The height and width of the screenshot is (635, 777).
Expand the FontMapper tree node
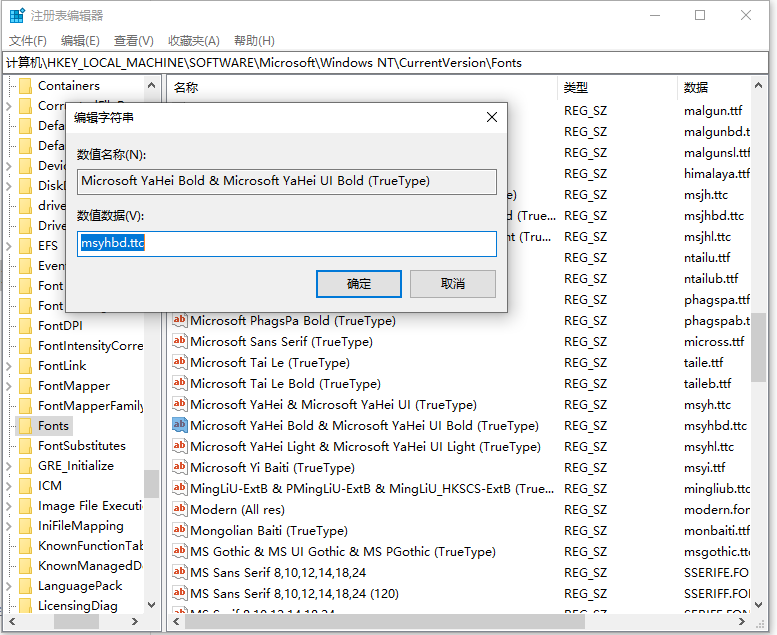click(x=9, y=386)
